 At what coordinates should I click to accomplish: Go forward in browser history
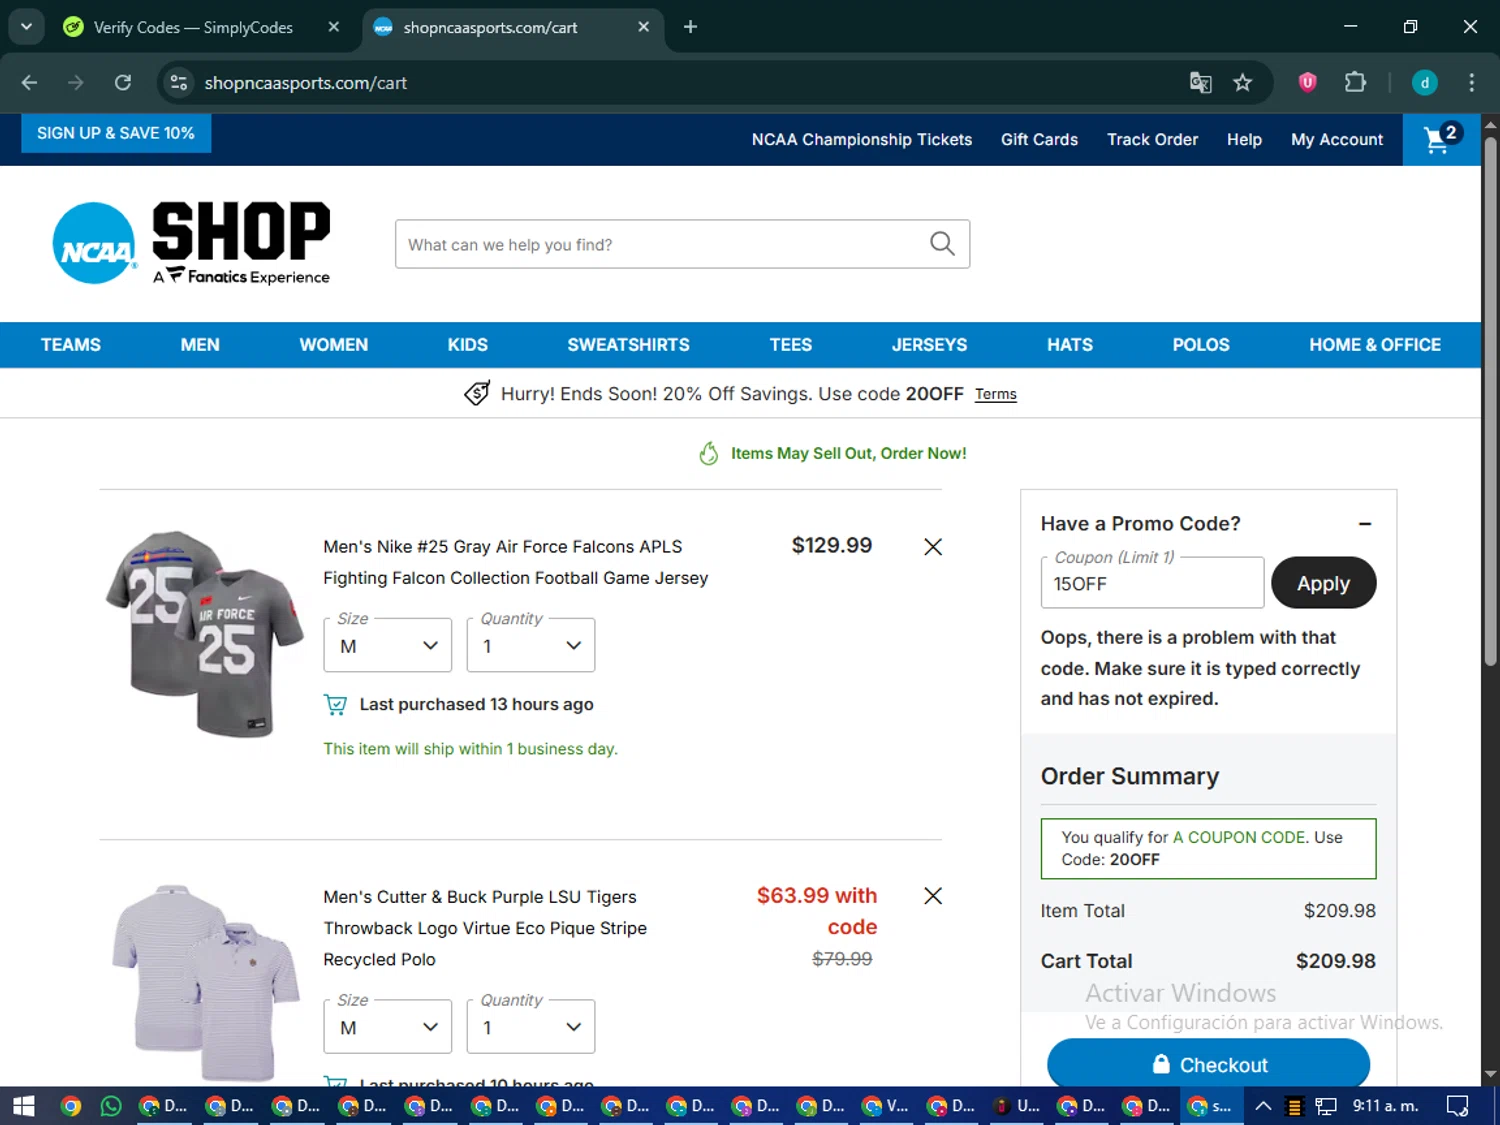(76, 83)
